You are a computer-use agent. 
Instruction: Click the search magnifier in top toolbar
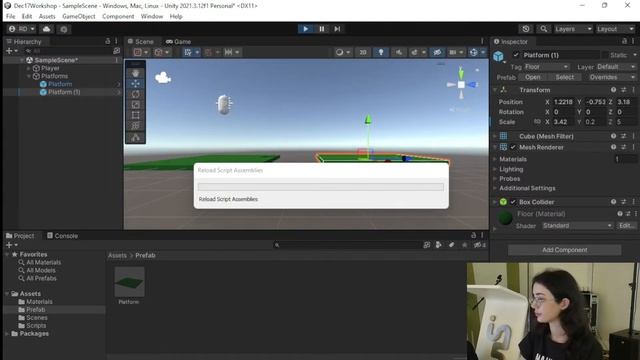[x=543, y=29]
